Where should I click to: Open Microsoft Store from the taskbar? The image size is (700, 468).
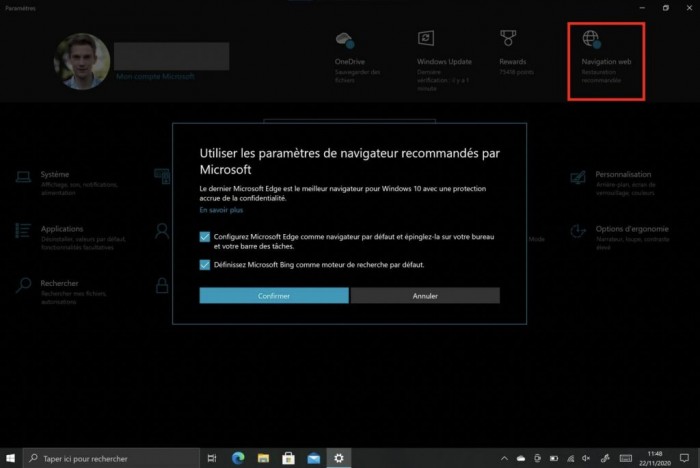click(288, 458)
